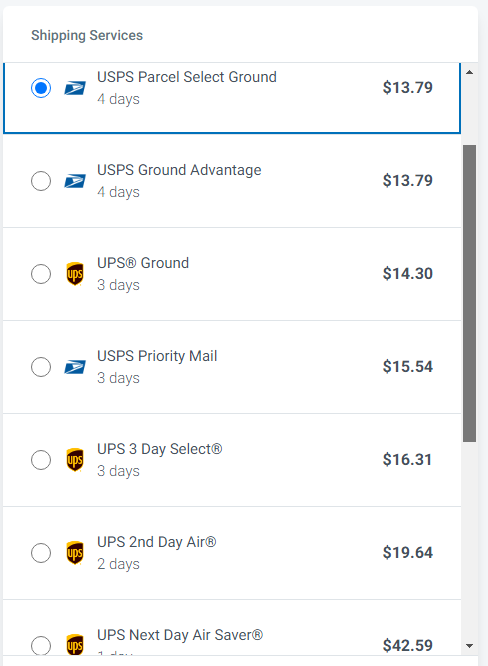Click USPS logo beside Parcel Select Ground

(x=75, y=88)
